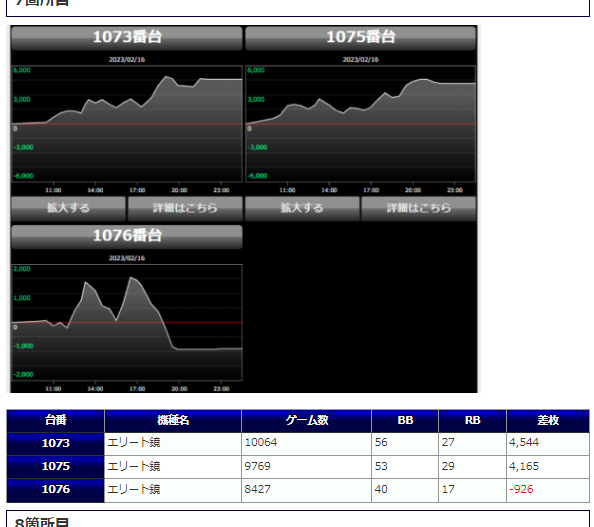Select the 機種名 column header
Image resolution: width=594 pixels, height=527 pixels.
pos(173,421)
